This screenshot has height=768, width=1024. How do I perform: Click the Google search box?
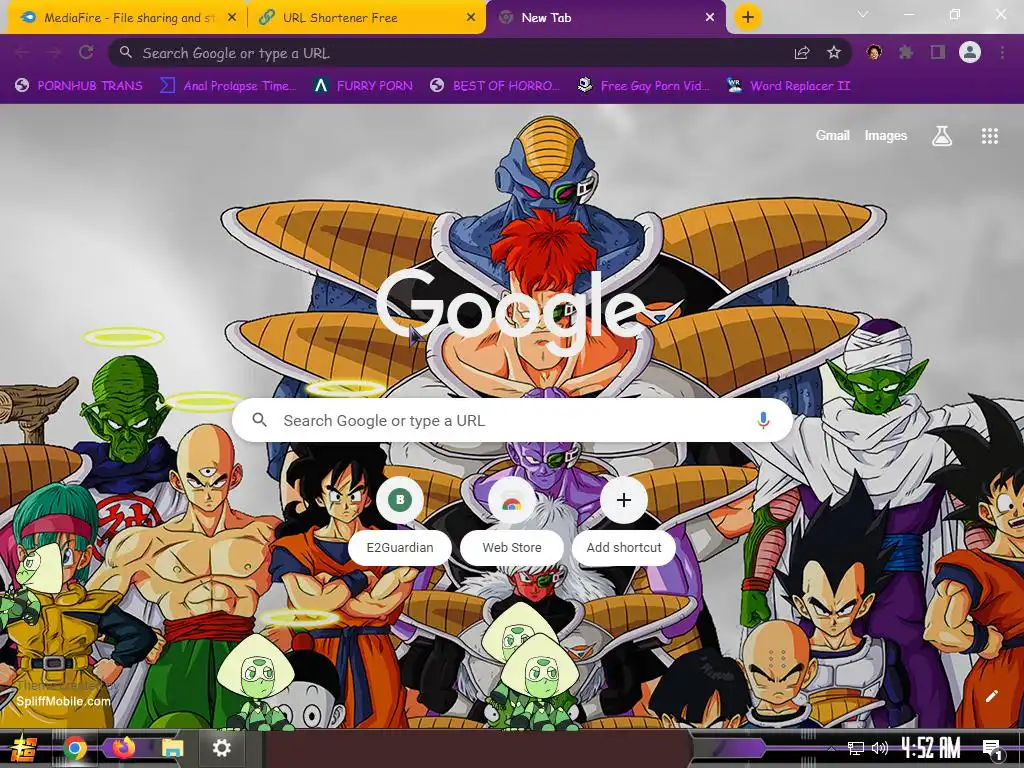512,421
